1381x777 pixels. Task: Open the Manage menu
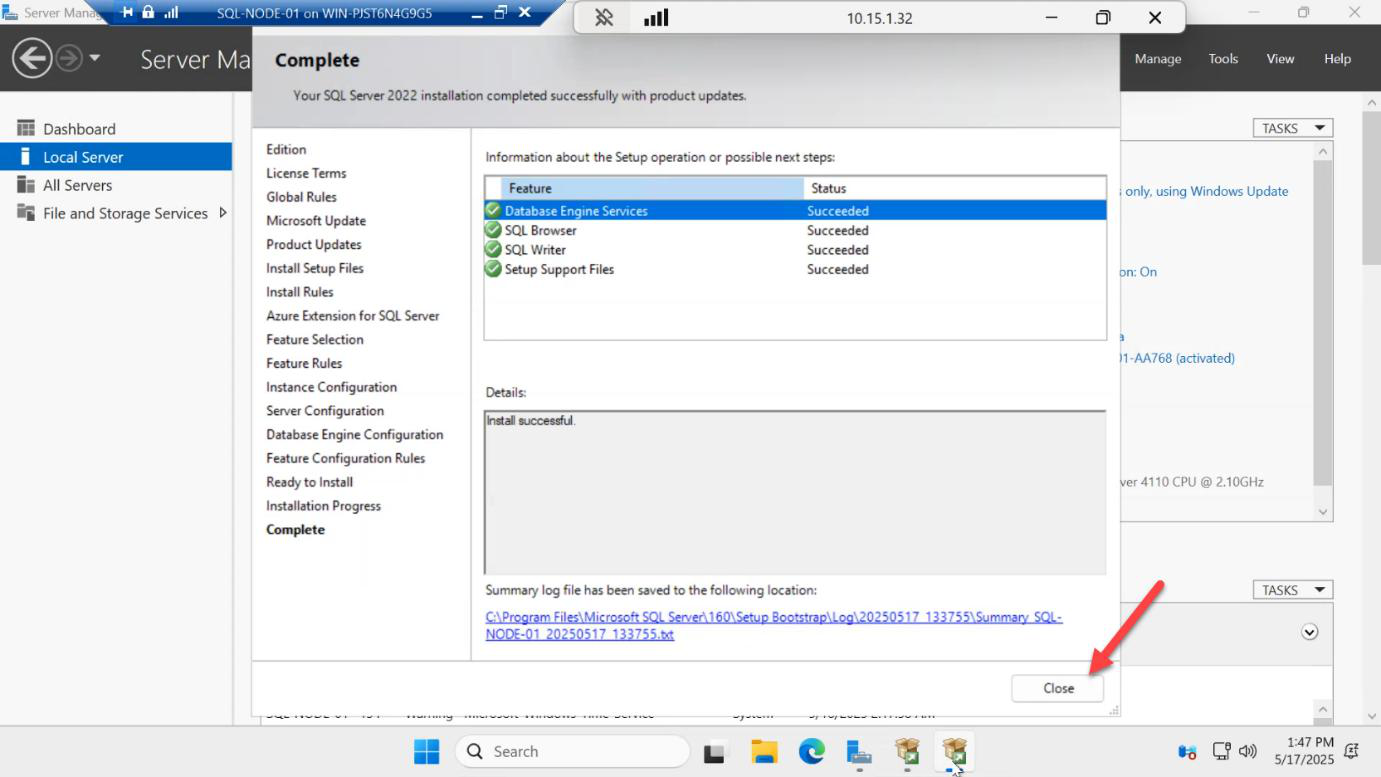pos(1158,59)
